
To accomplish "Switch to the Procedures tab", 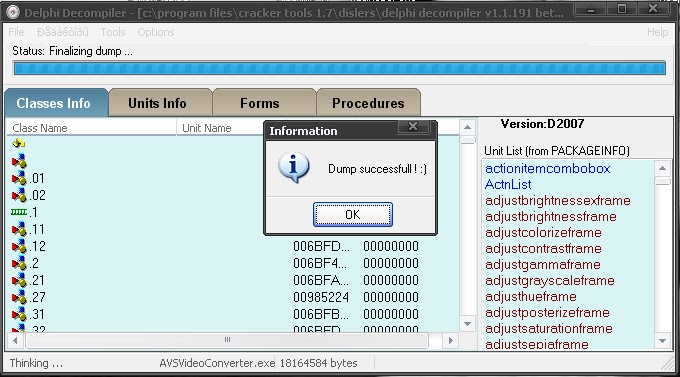I will pyautogui.click(x=368, y=103).
